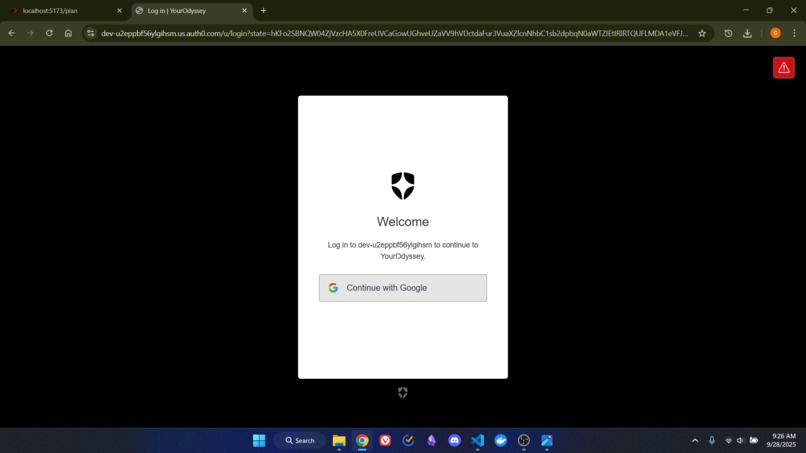Select the Log in | YourOdyssey tab

[191, 10]
